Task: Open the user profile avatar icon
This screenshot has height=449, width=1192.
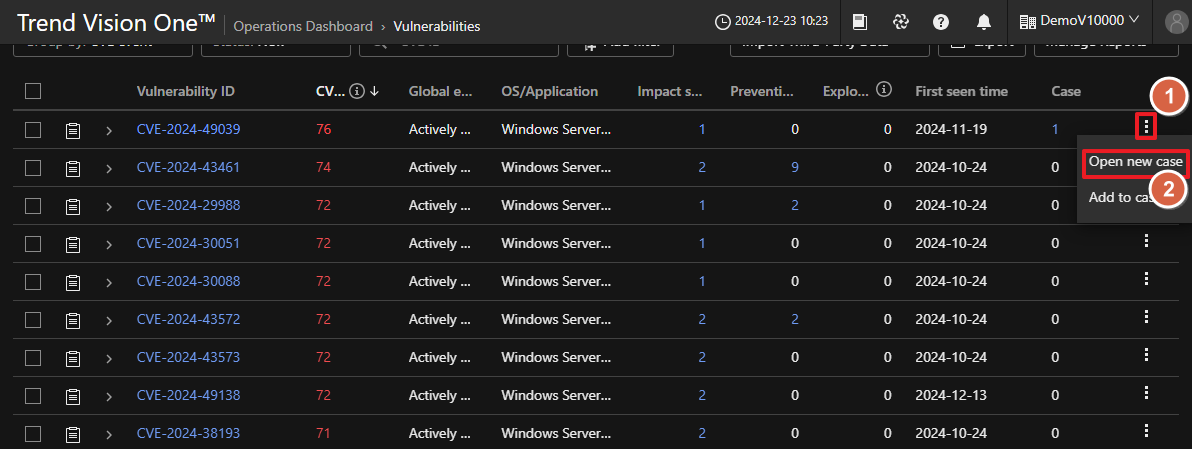Action: click(x=1175, y=22)
